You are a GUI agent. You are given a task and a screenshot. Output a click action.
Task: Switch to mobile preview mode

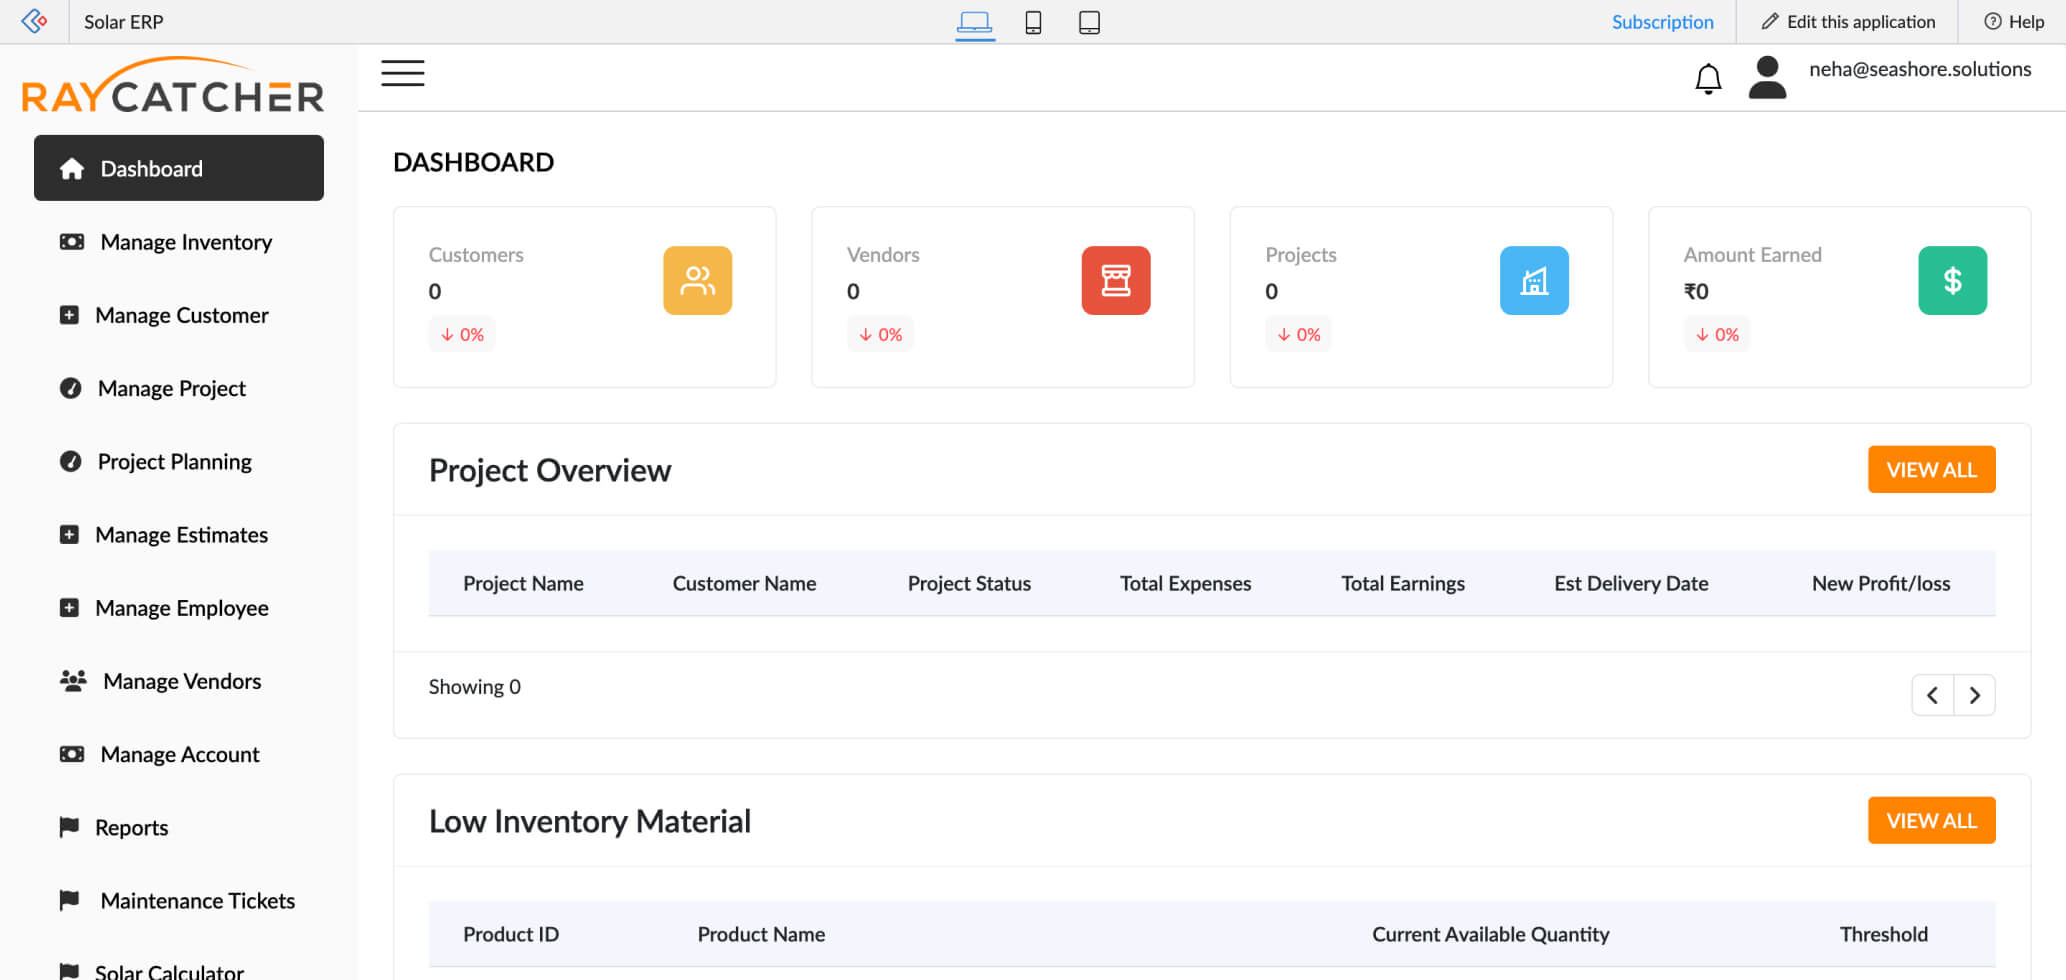1033,21
